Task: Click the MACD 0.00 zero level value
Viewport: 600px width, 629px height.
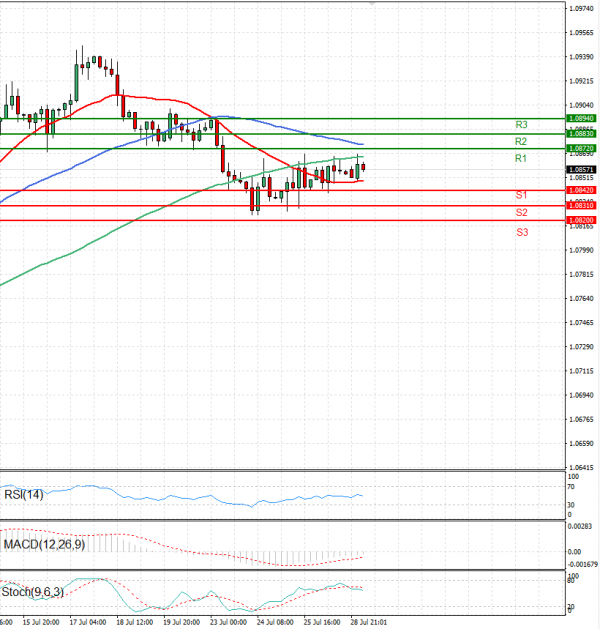Action: click(574, 552)
